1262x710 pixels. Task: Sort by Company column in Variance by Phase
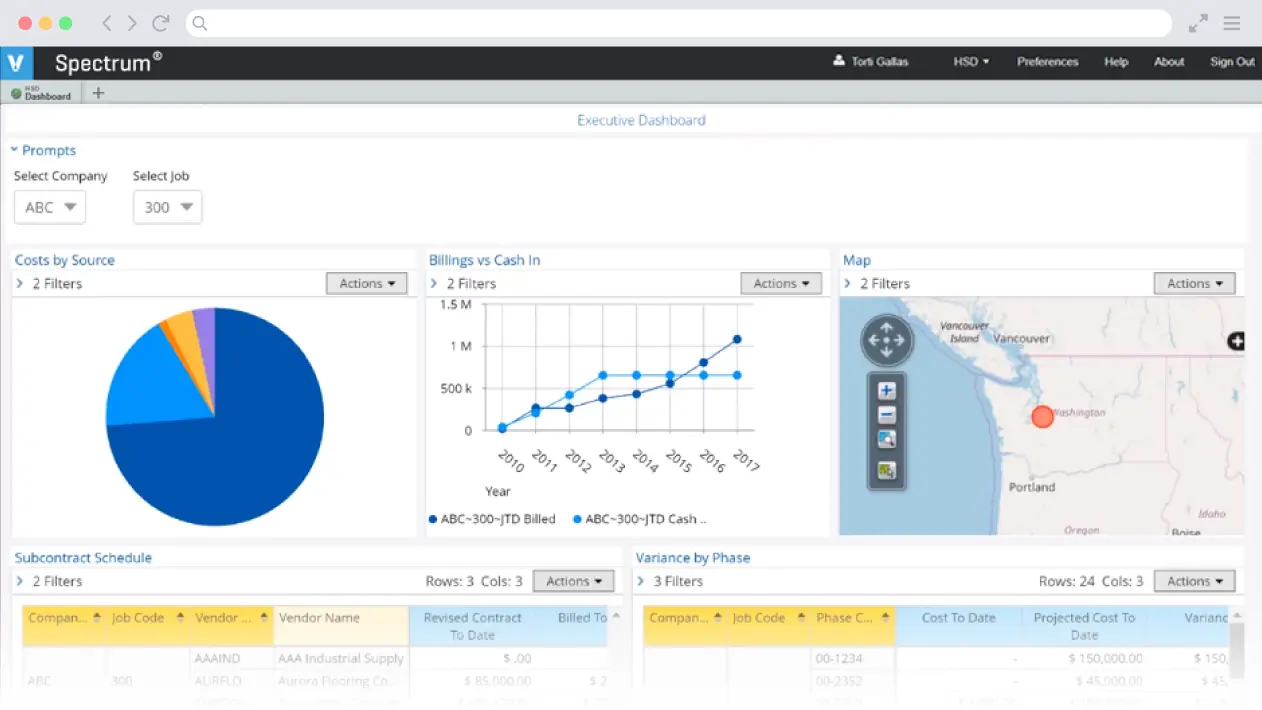717,618
